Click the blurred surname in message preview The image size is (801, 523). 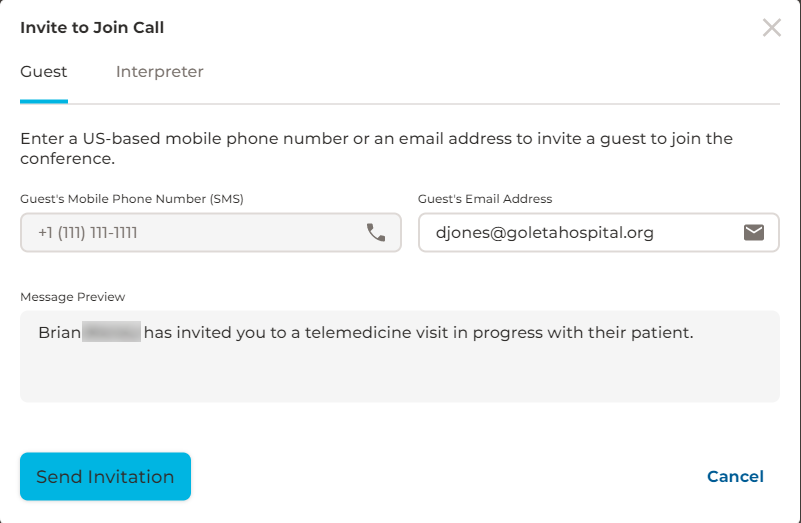coord(111,332)
